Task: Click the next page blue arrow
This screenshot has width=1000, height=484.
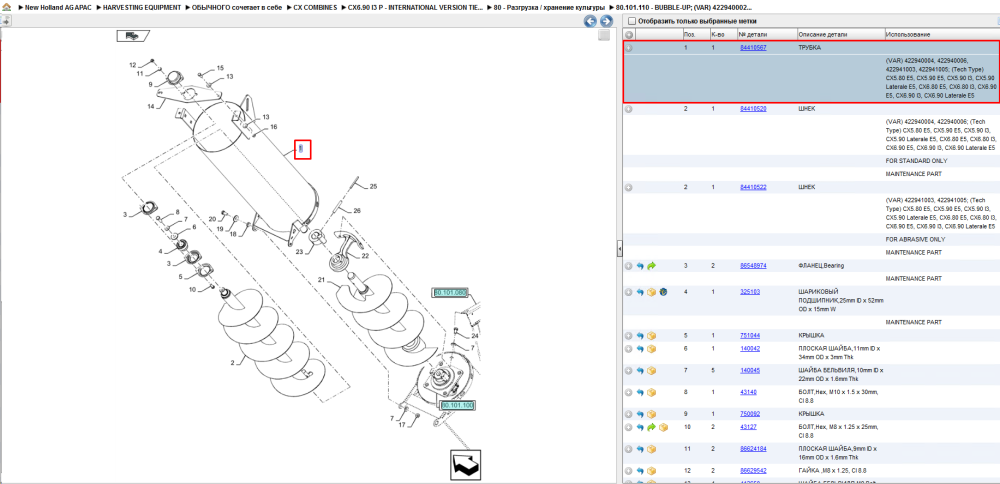Action: (606, 21)
